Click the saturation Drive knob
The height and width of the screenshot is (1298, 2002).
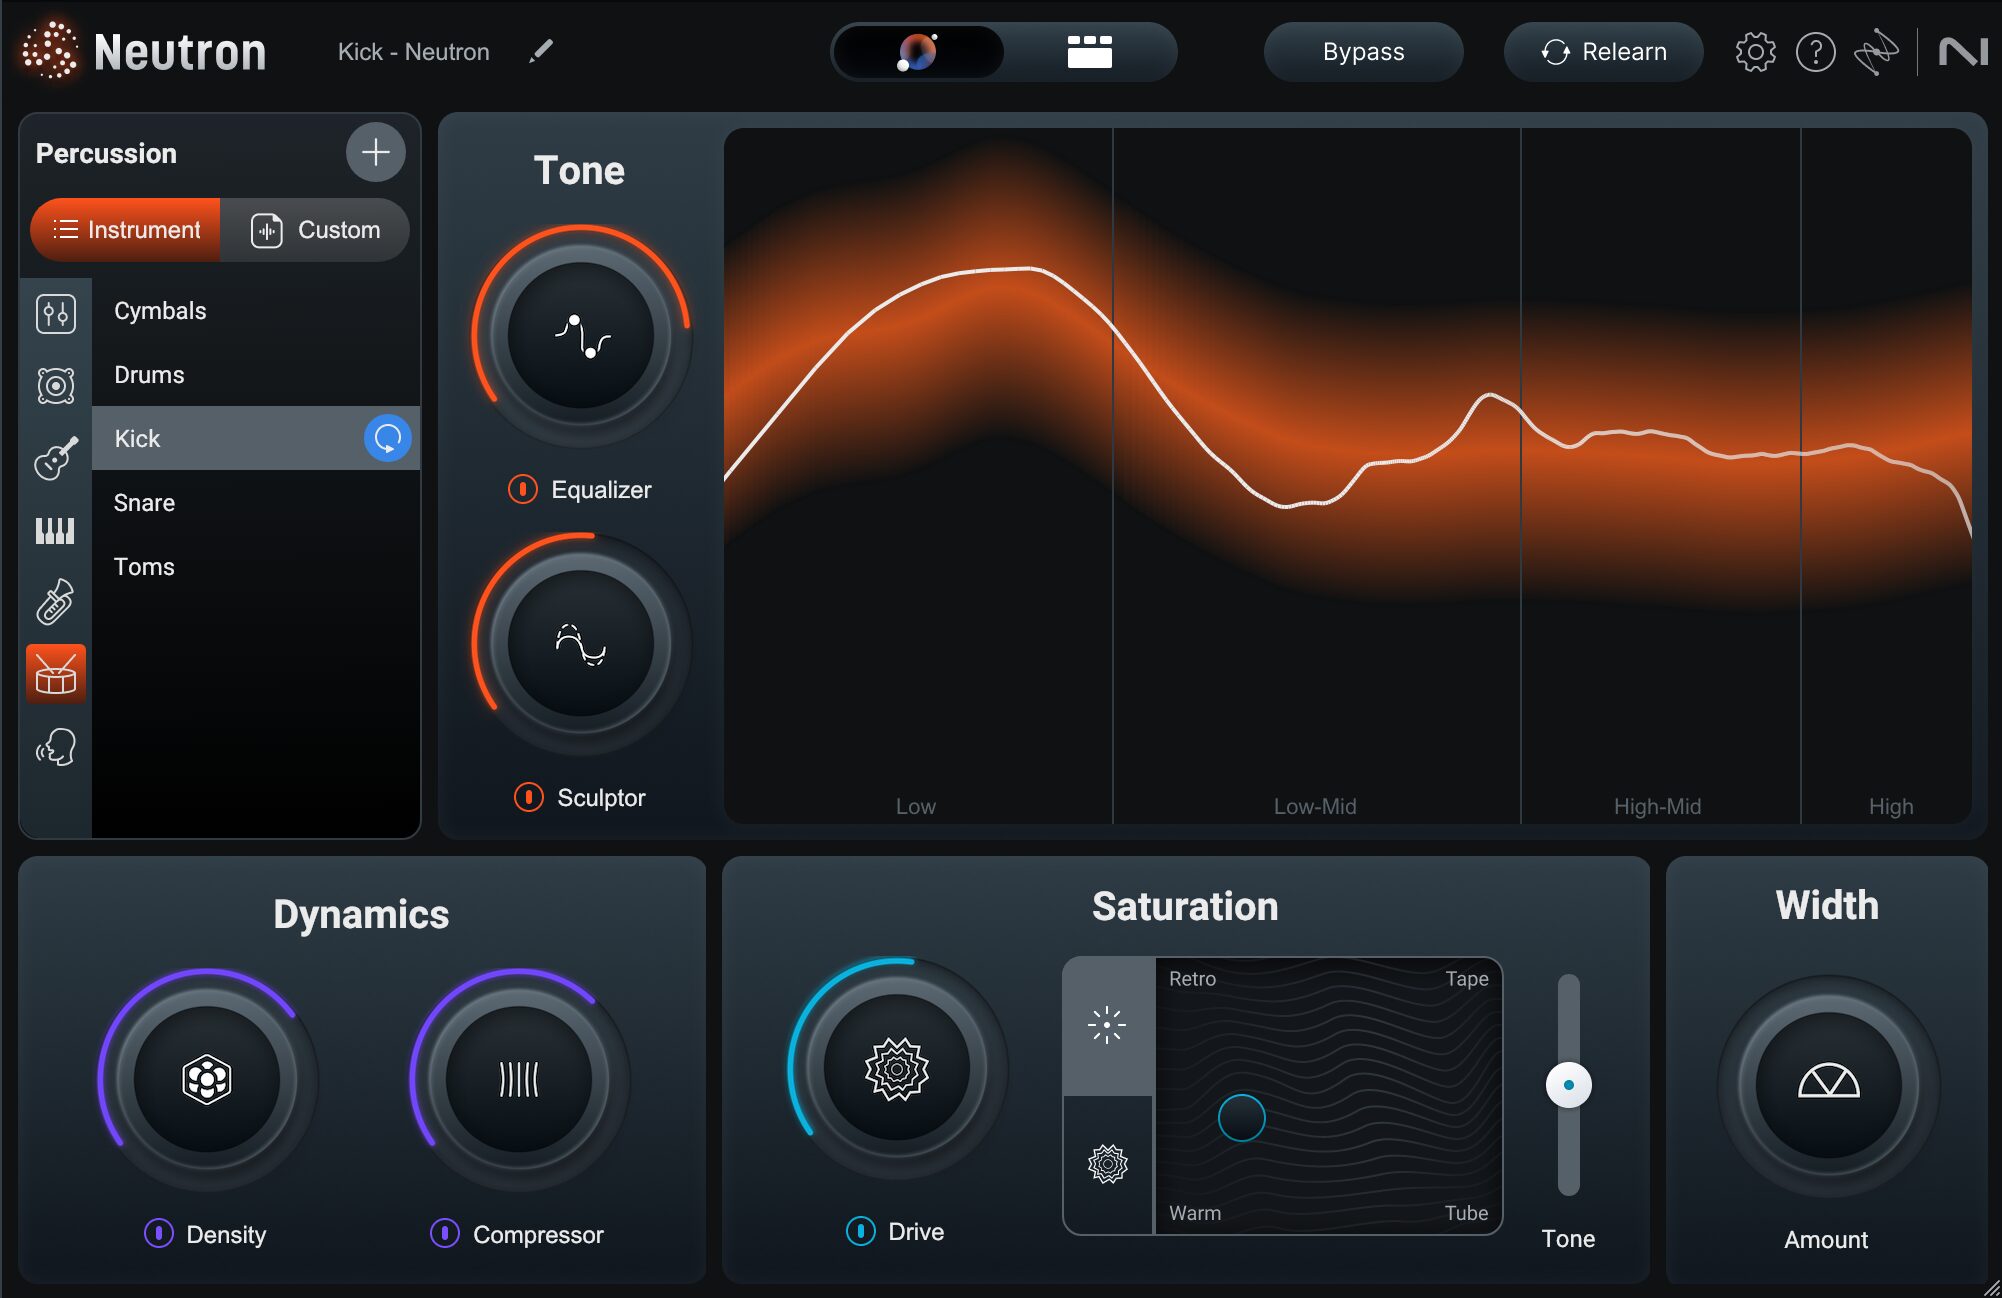point(897,1068)
